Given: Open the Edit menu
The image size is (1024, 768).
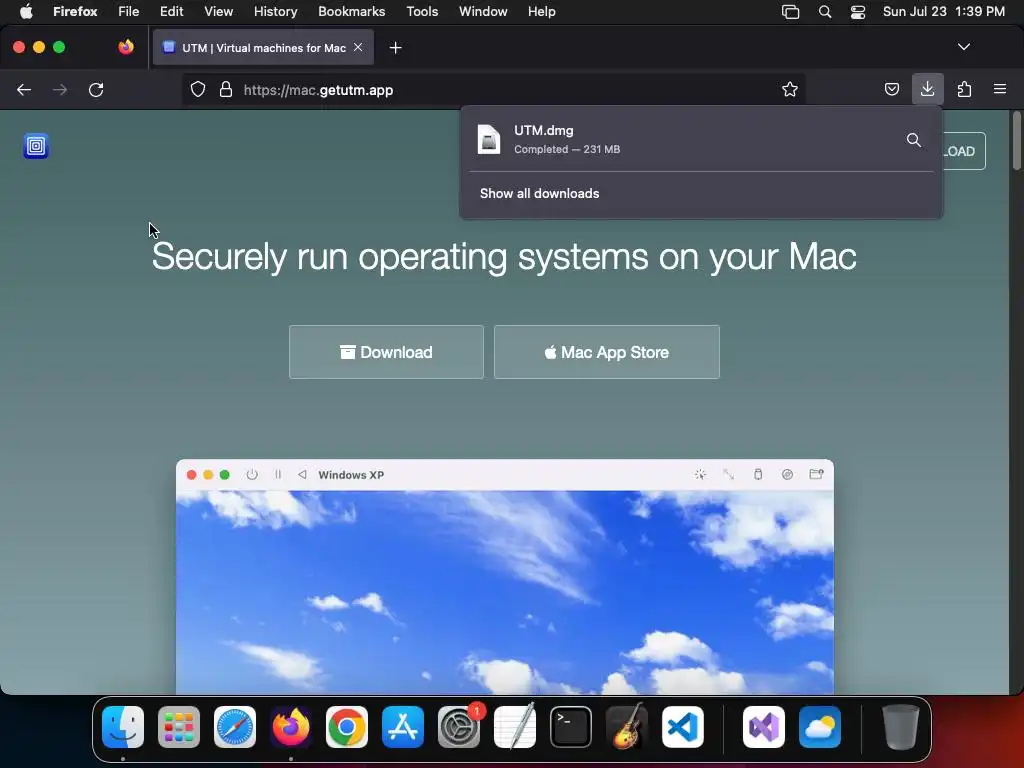Looking at the screenshot, I should coord(171,12).
